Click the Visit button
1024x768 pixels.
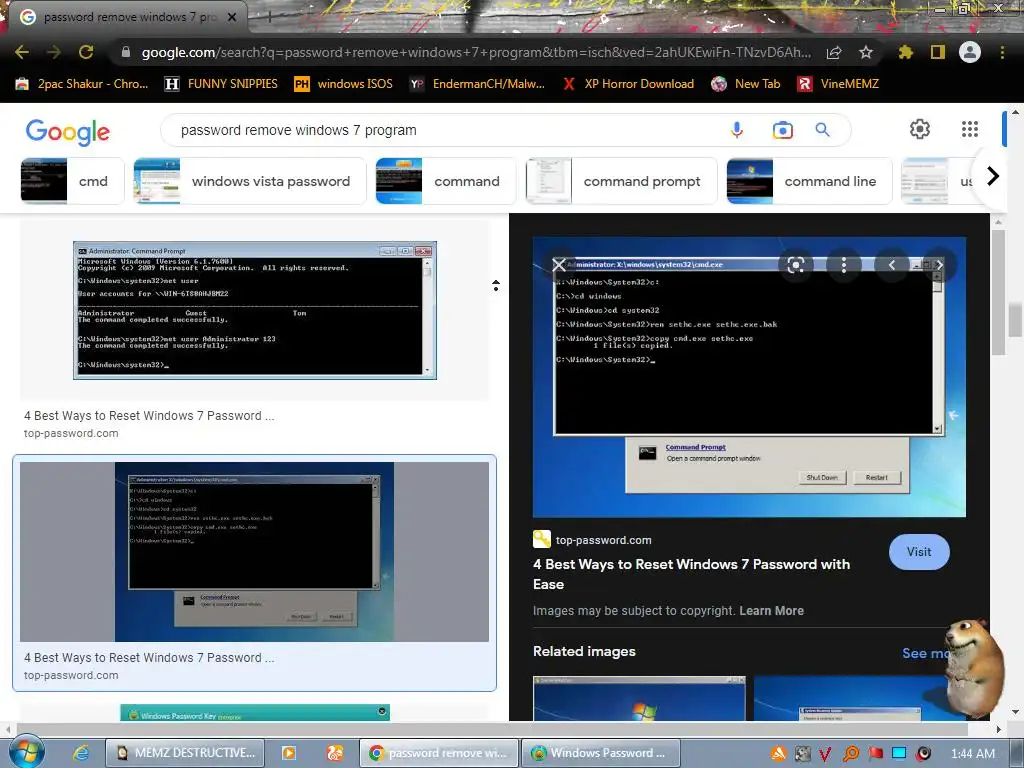click(x=919, y=552)
